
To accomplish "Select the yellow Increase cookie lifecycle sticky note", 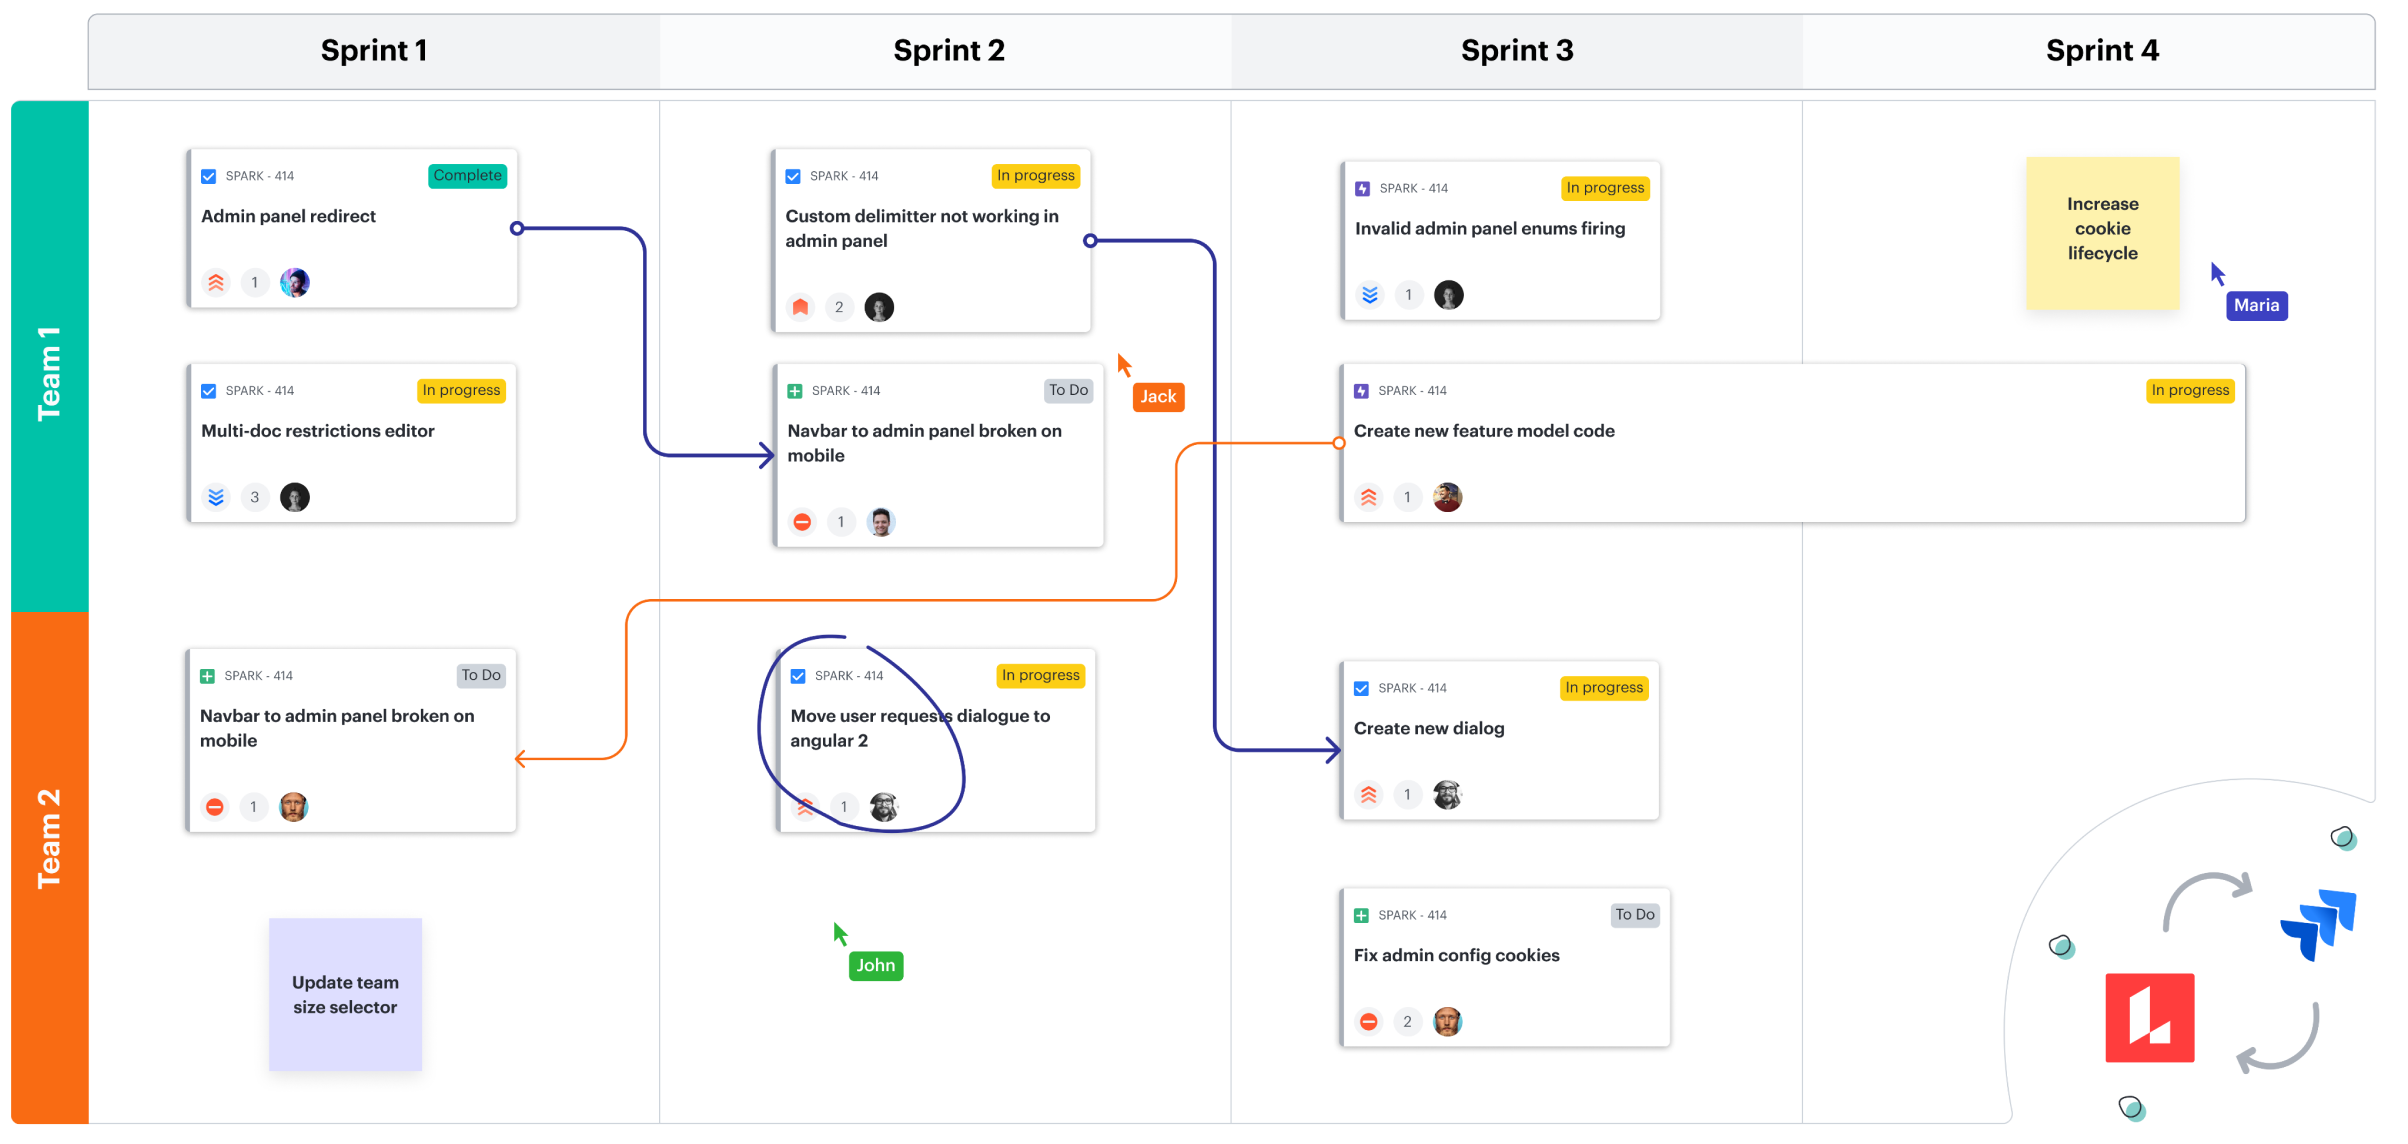I will click(x=2103, y=232).
